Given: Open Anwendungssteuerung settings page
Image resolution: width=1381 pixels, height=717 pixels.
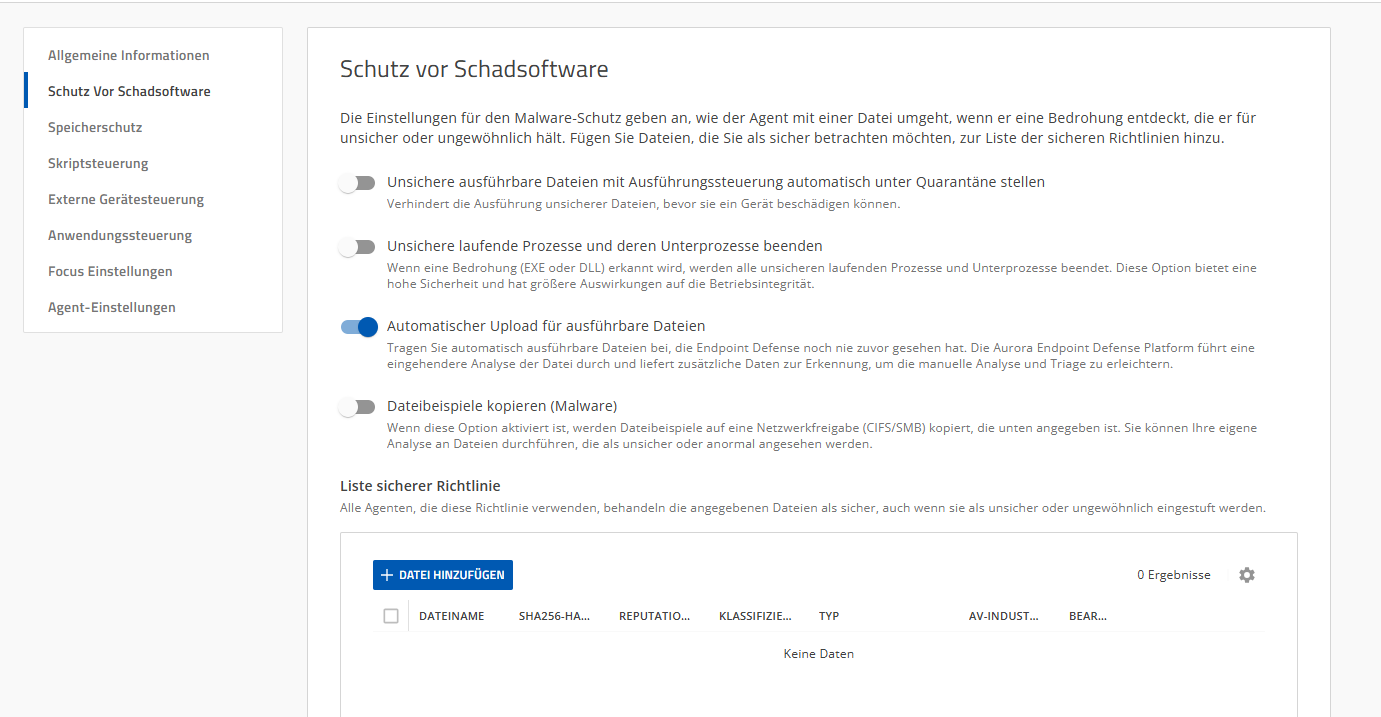Looking at the screenshot, I should coord(120,236).
